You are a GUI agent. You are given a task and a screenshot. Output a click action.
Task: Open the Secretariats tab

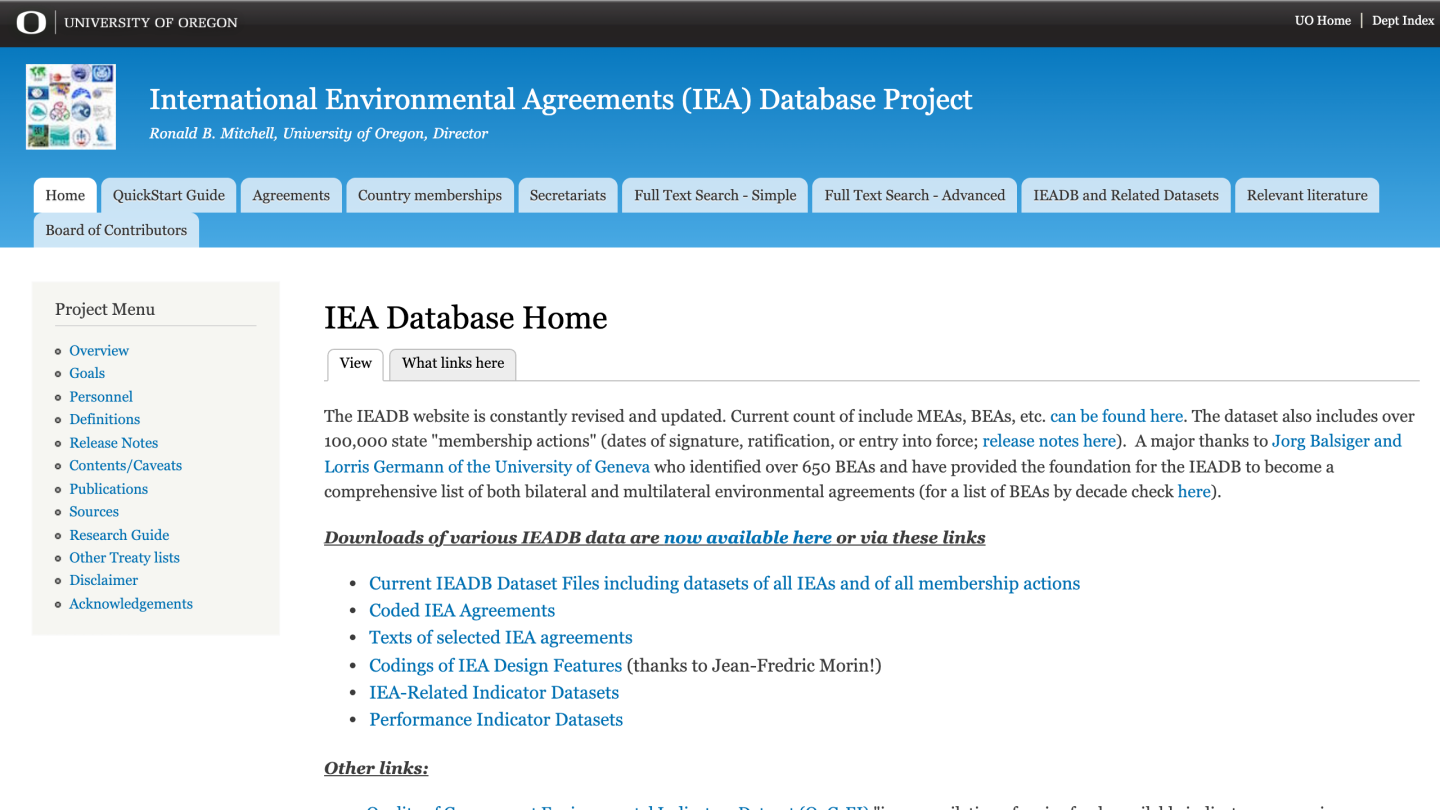point(568,195)
